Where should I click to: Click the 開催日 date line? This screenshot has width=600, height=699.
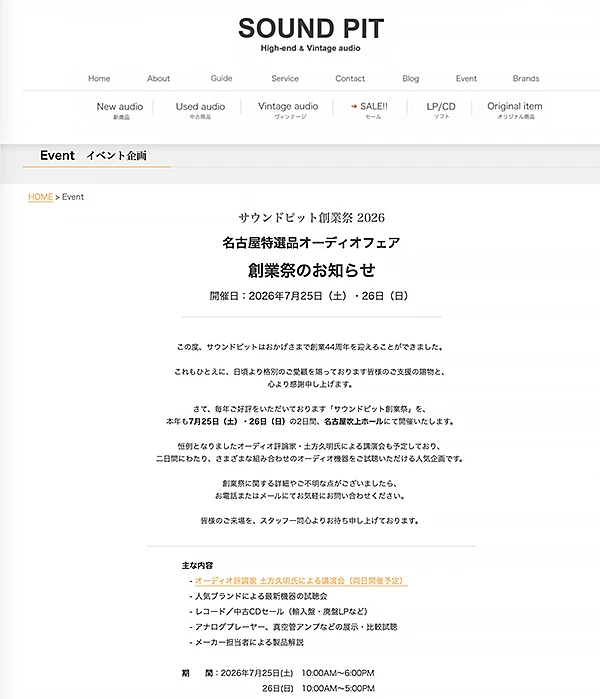point(309,296)
